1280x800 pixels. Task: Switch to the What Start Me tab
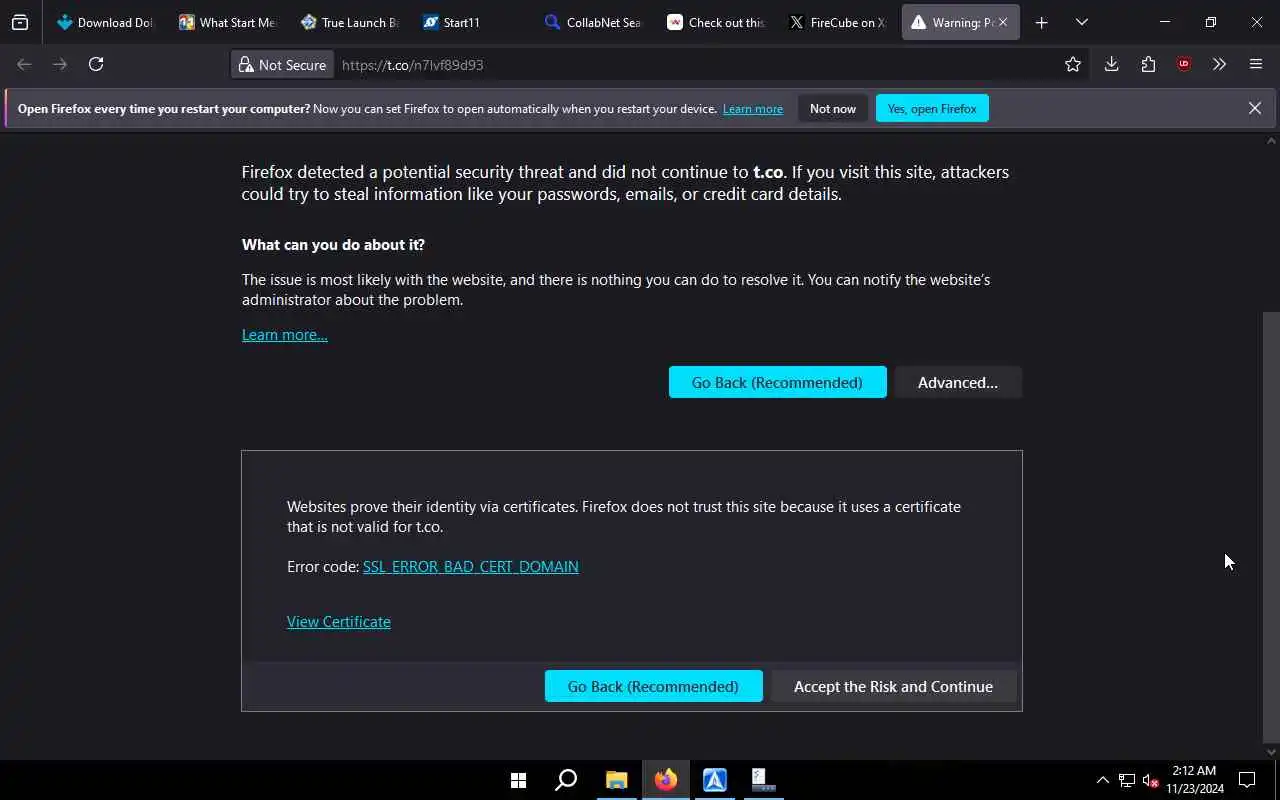pos(226,22)
